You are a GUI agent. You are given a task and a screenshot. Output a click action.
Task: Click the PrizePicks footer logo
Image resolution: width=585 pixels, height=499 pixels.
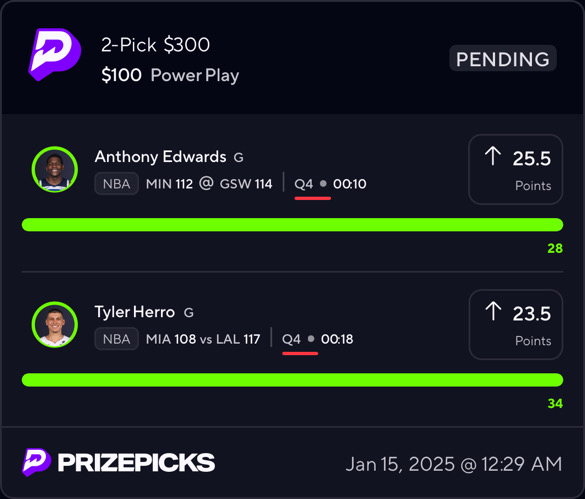click(x=119, y=462)
